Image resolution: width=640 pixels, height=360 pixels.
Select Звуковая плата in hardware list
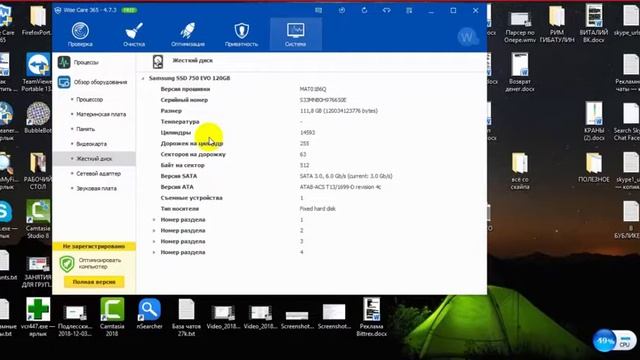[x=96, y=188]
